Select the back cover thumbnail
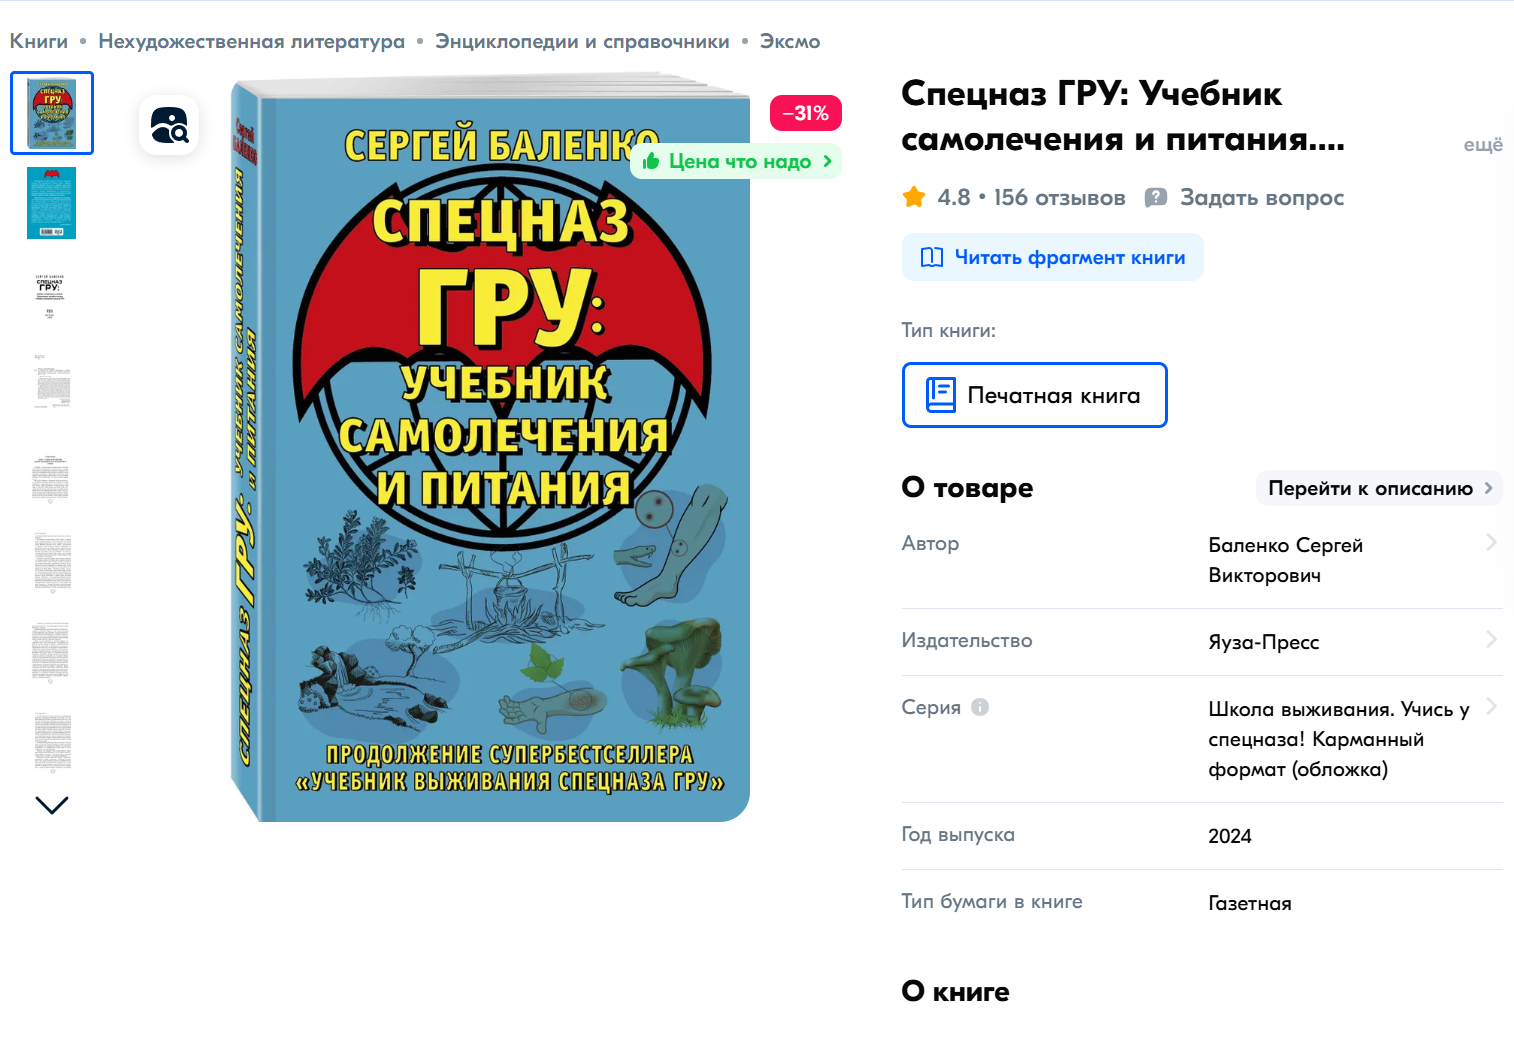Viewport: 1514px width, 1046px height. click(x=52, y=203)
